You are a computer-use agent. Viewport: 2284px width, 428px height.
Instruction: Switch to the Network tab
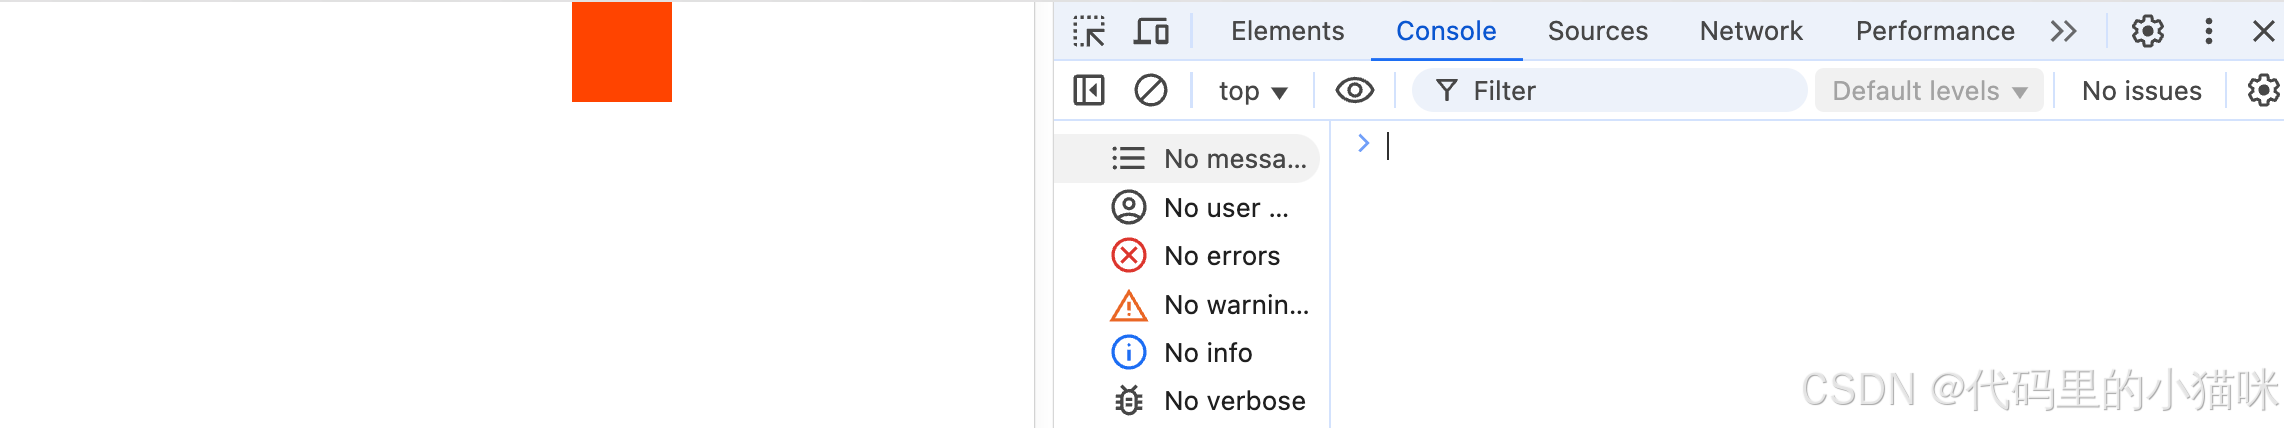tap(1751, 32)
